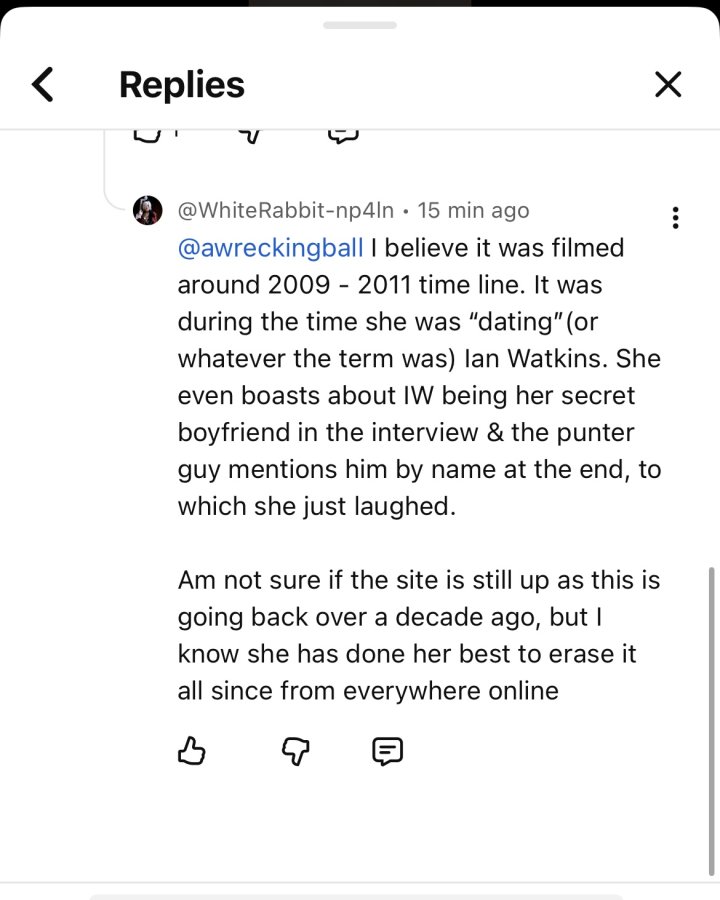Tap the Replies heading
Viewport: 720px width, 900px height.
click(x=181, y=84)
